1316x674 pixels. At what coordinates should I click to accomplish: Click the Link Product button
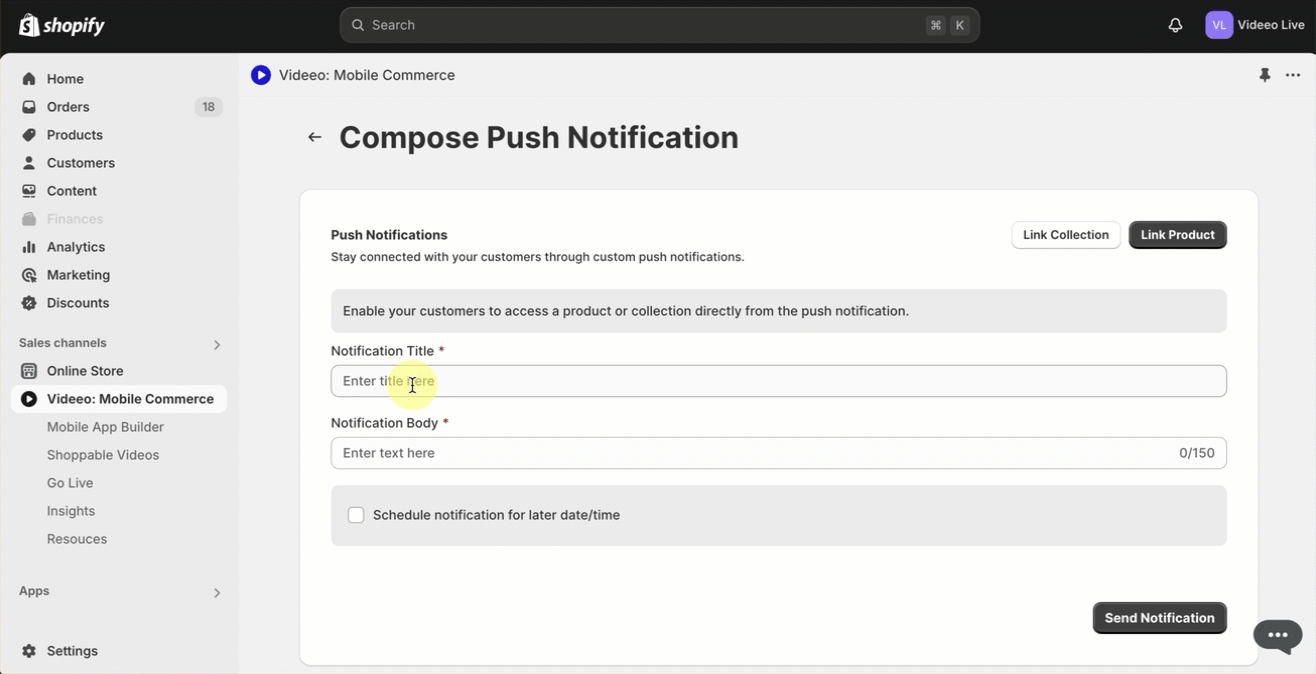pos(1177,235)
